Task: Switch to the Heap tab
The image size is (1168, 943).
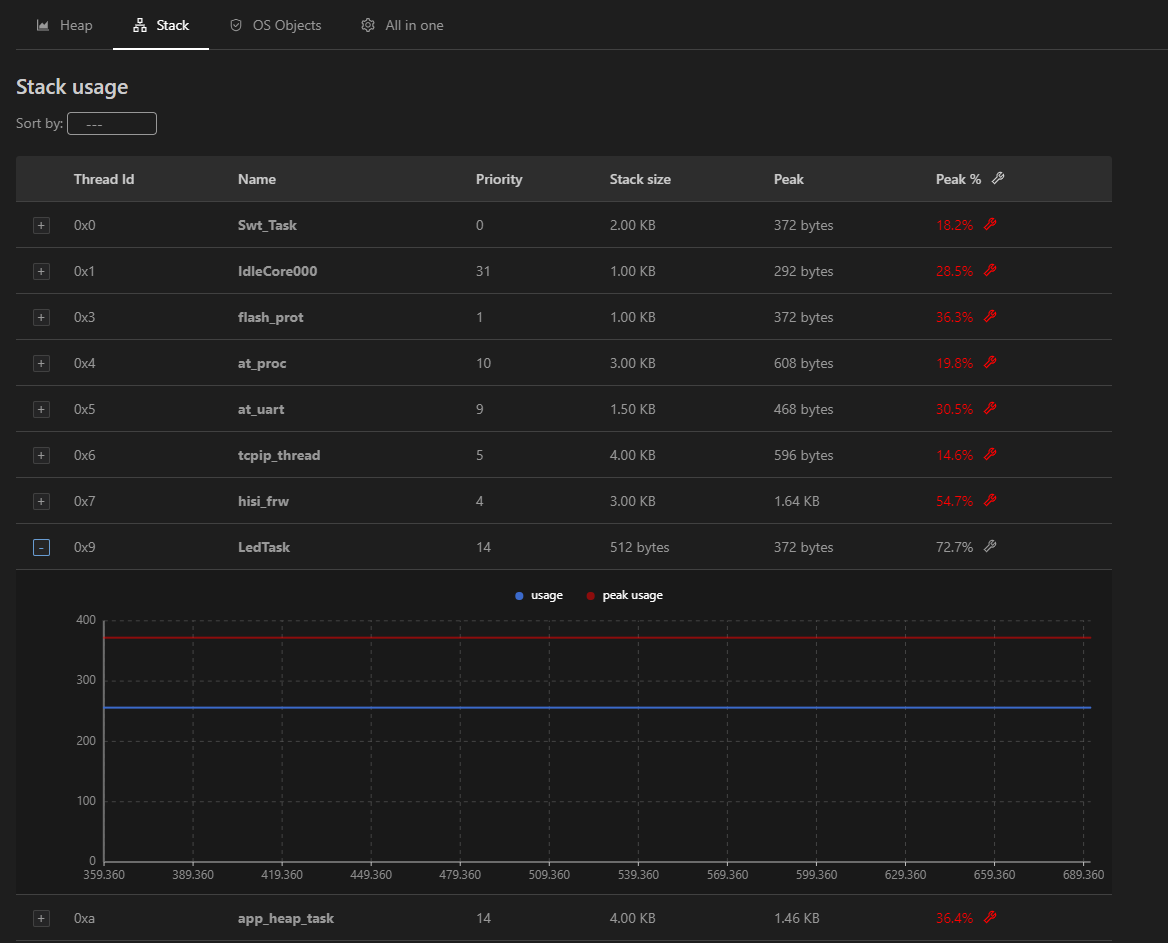Action: [65, 25]
